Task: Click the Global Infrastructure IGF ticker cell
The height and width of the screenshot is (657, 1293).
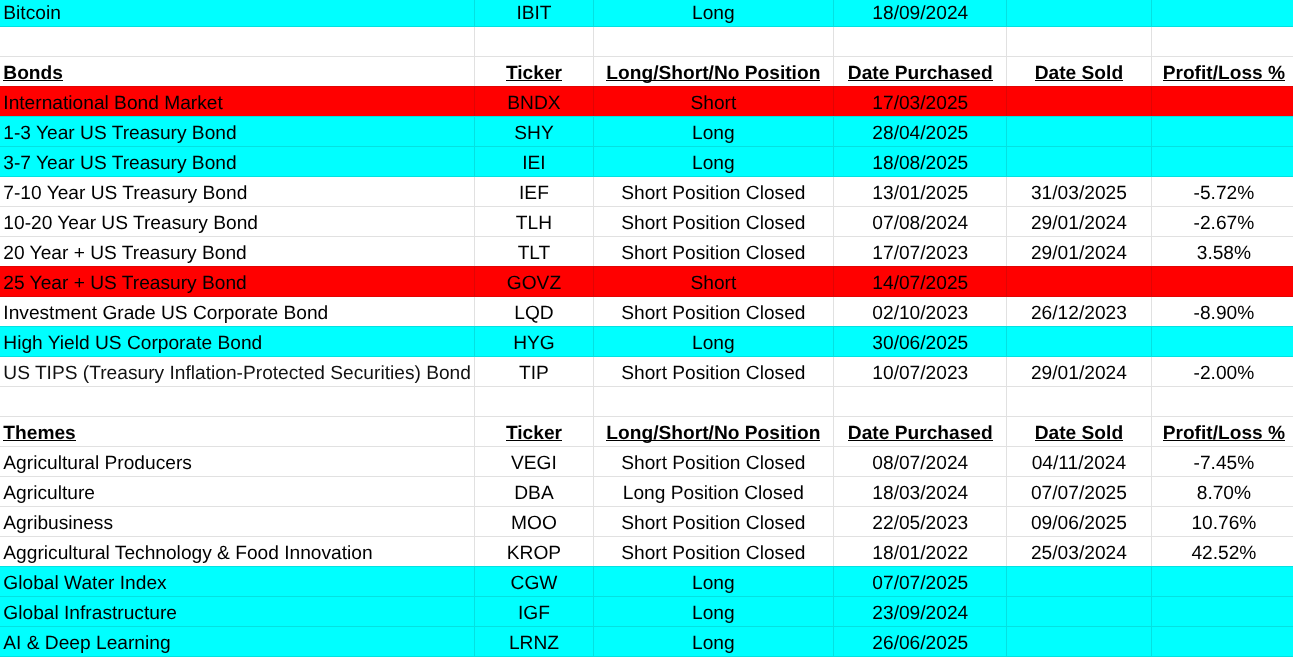Action: pyautogui.click(x=533, y=613)
